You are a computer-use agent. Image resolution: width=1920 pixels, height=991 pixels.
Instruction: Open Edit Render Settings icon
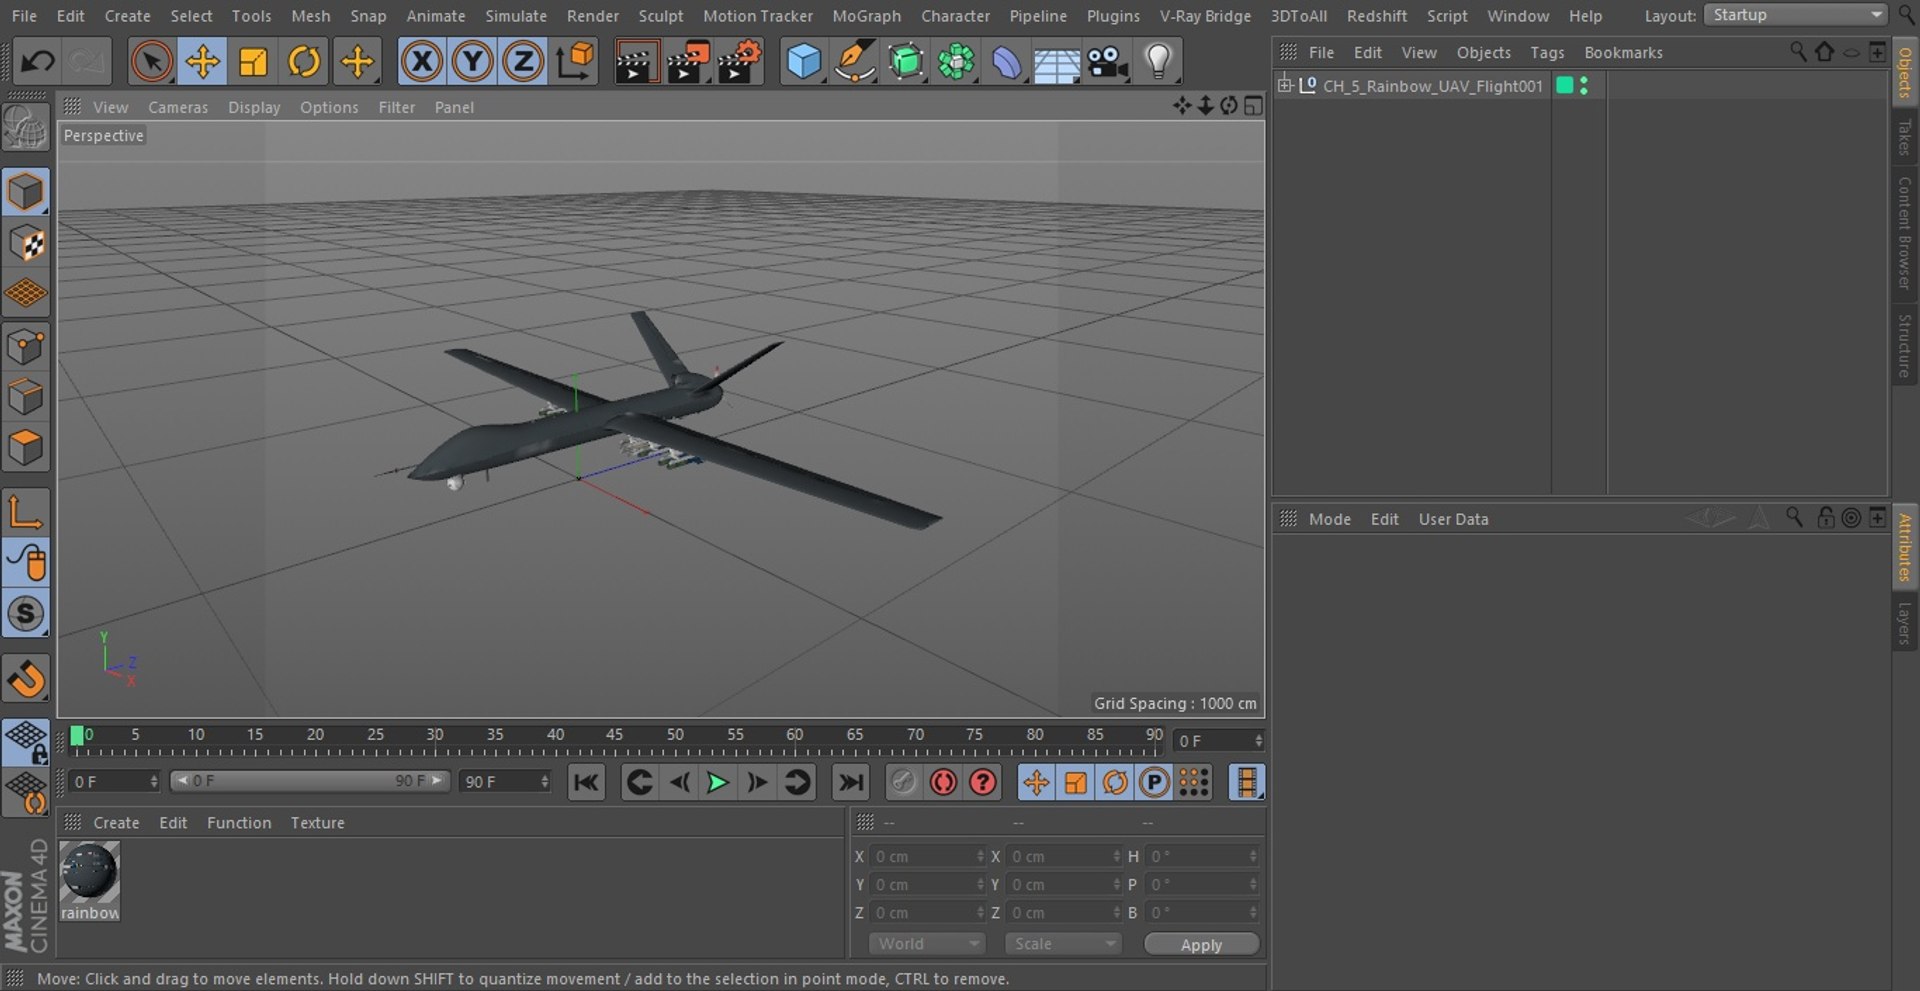[x=740, y=62]
